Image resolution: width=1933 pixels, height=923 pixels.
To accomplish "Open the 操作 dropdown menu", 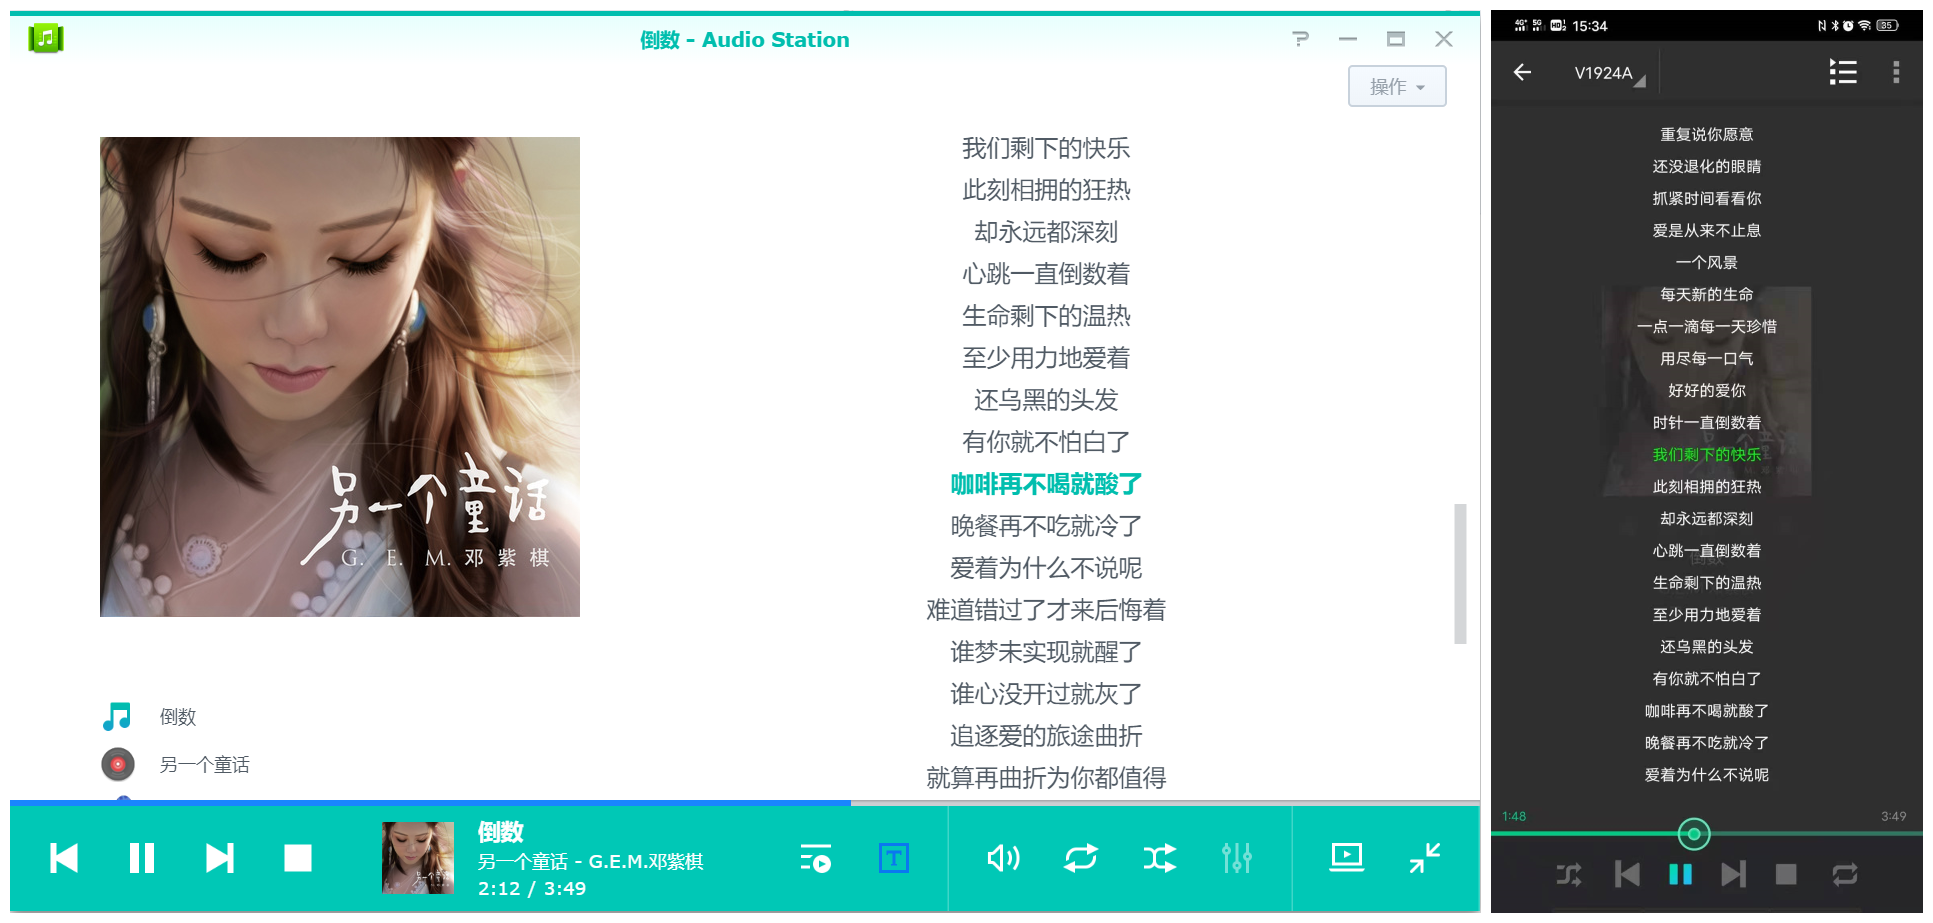I will point(1396,86).
